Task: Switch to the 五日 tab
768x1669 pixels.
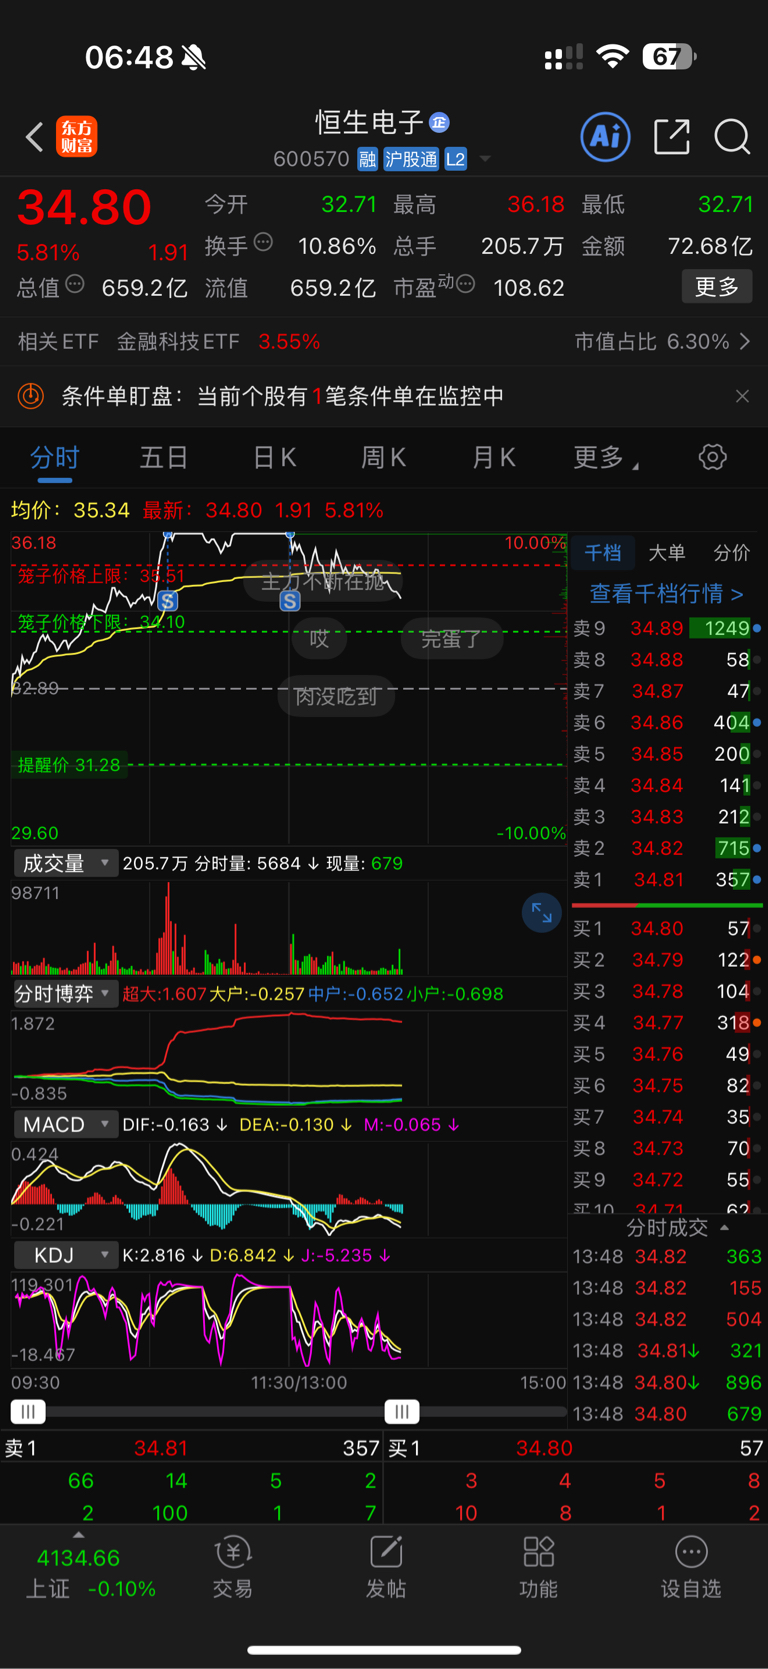Action: (164, 458)
